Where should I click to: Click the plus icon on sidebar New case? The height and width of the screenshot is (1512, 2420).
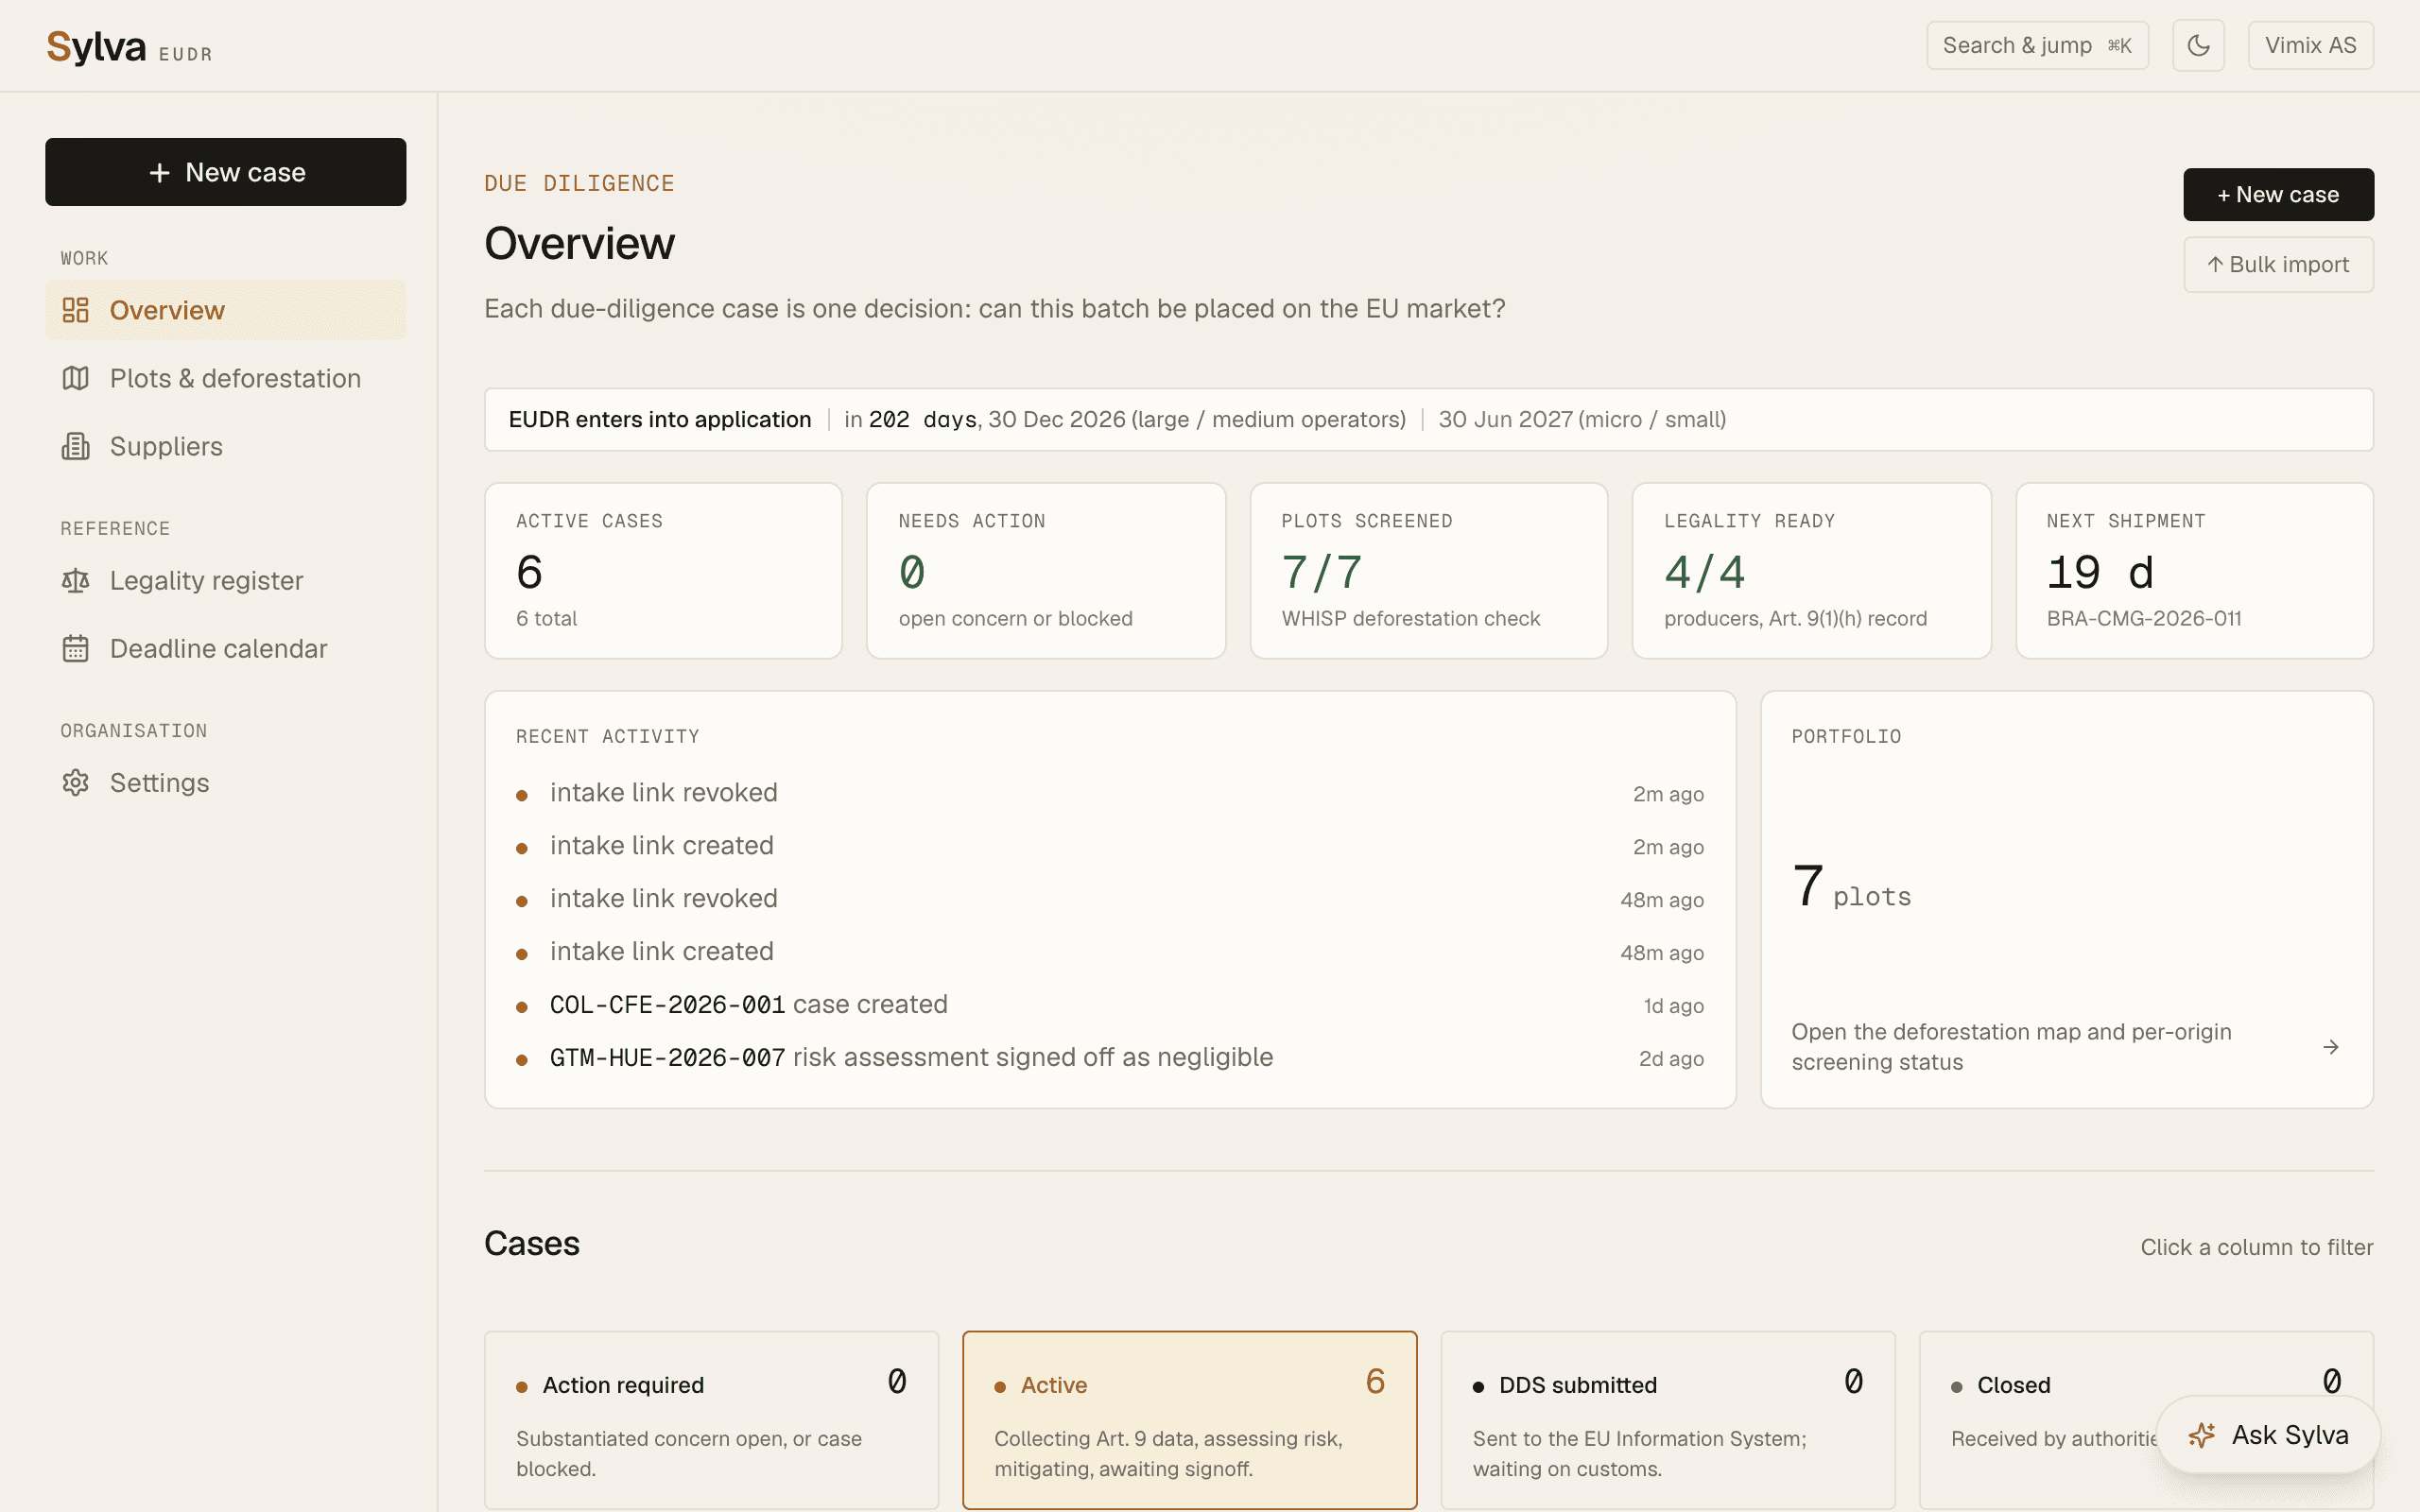159,172
